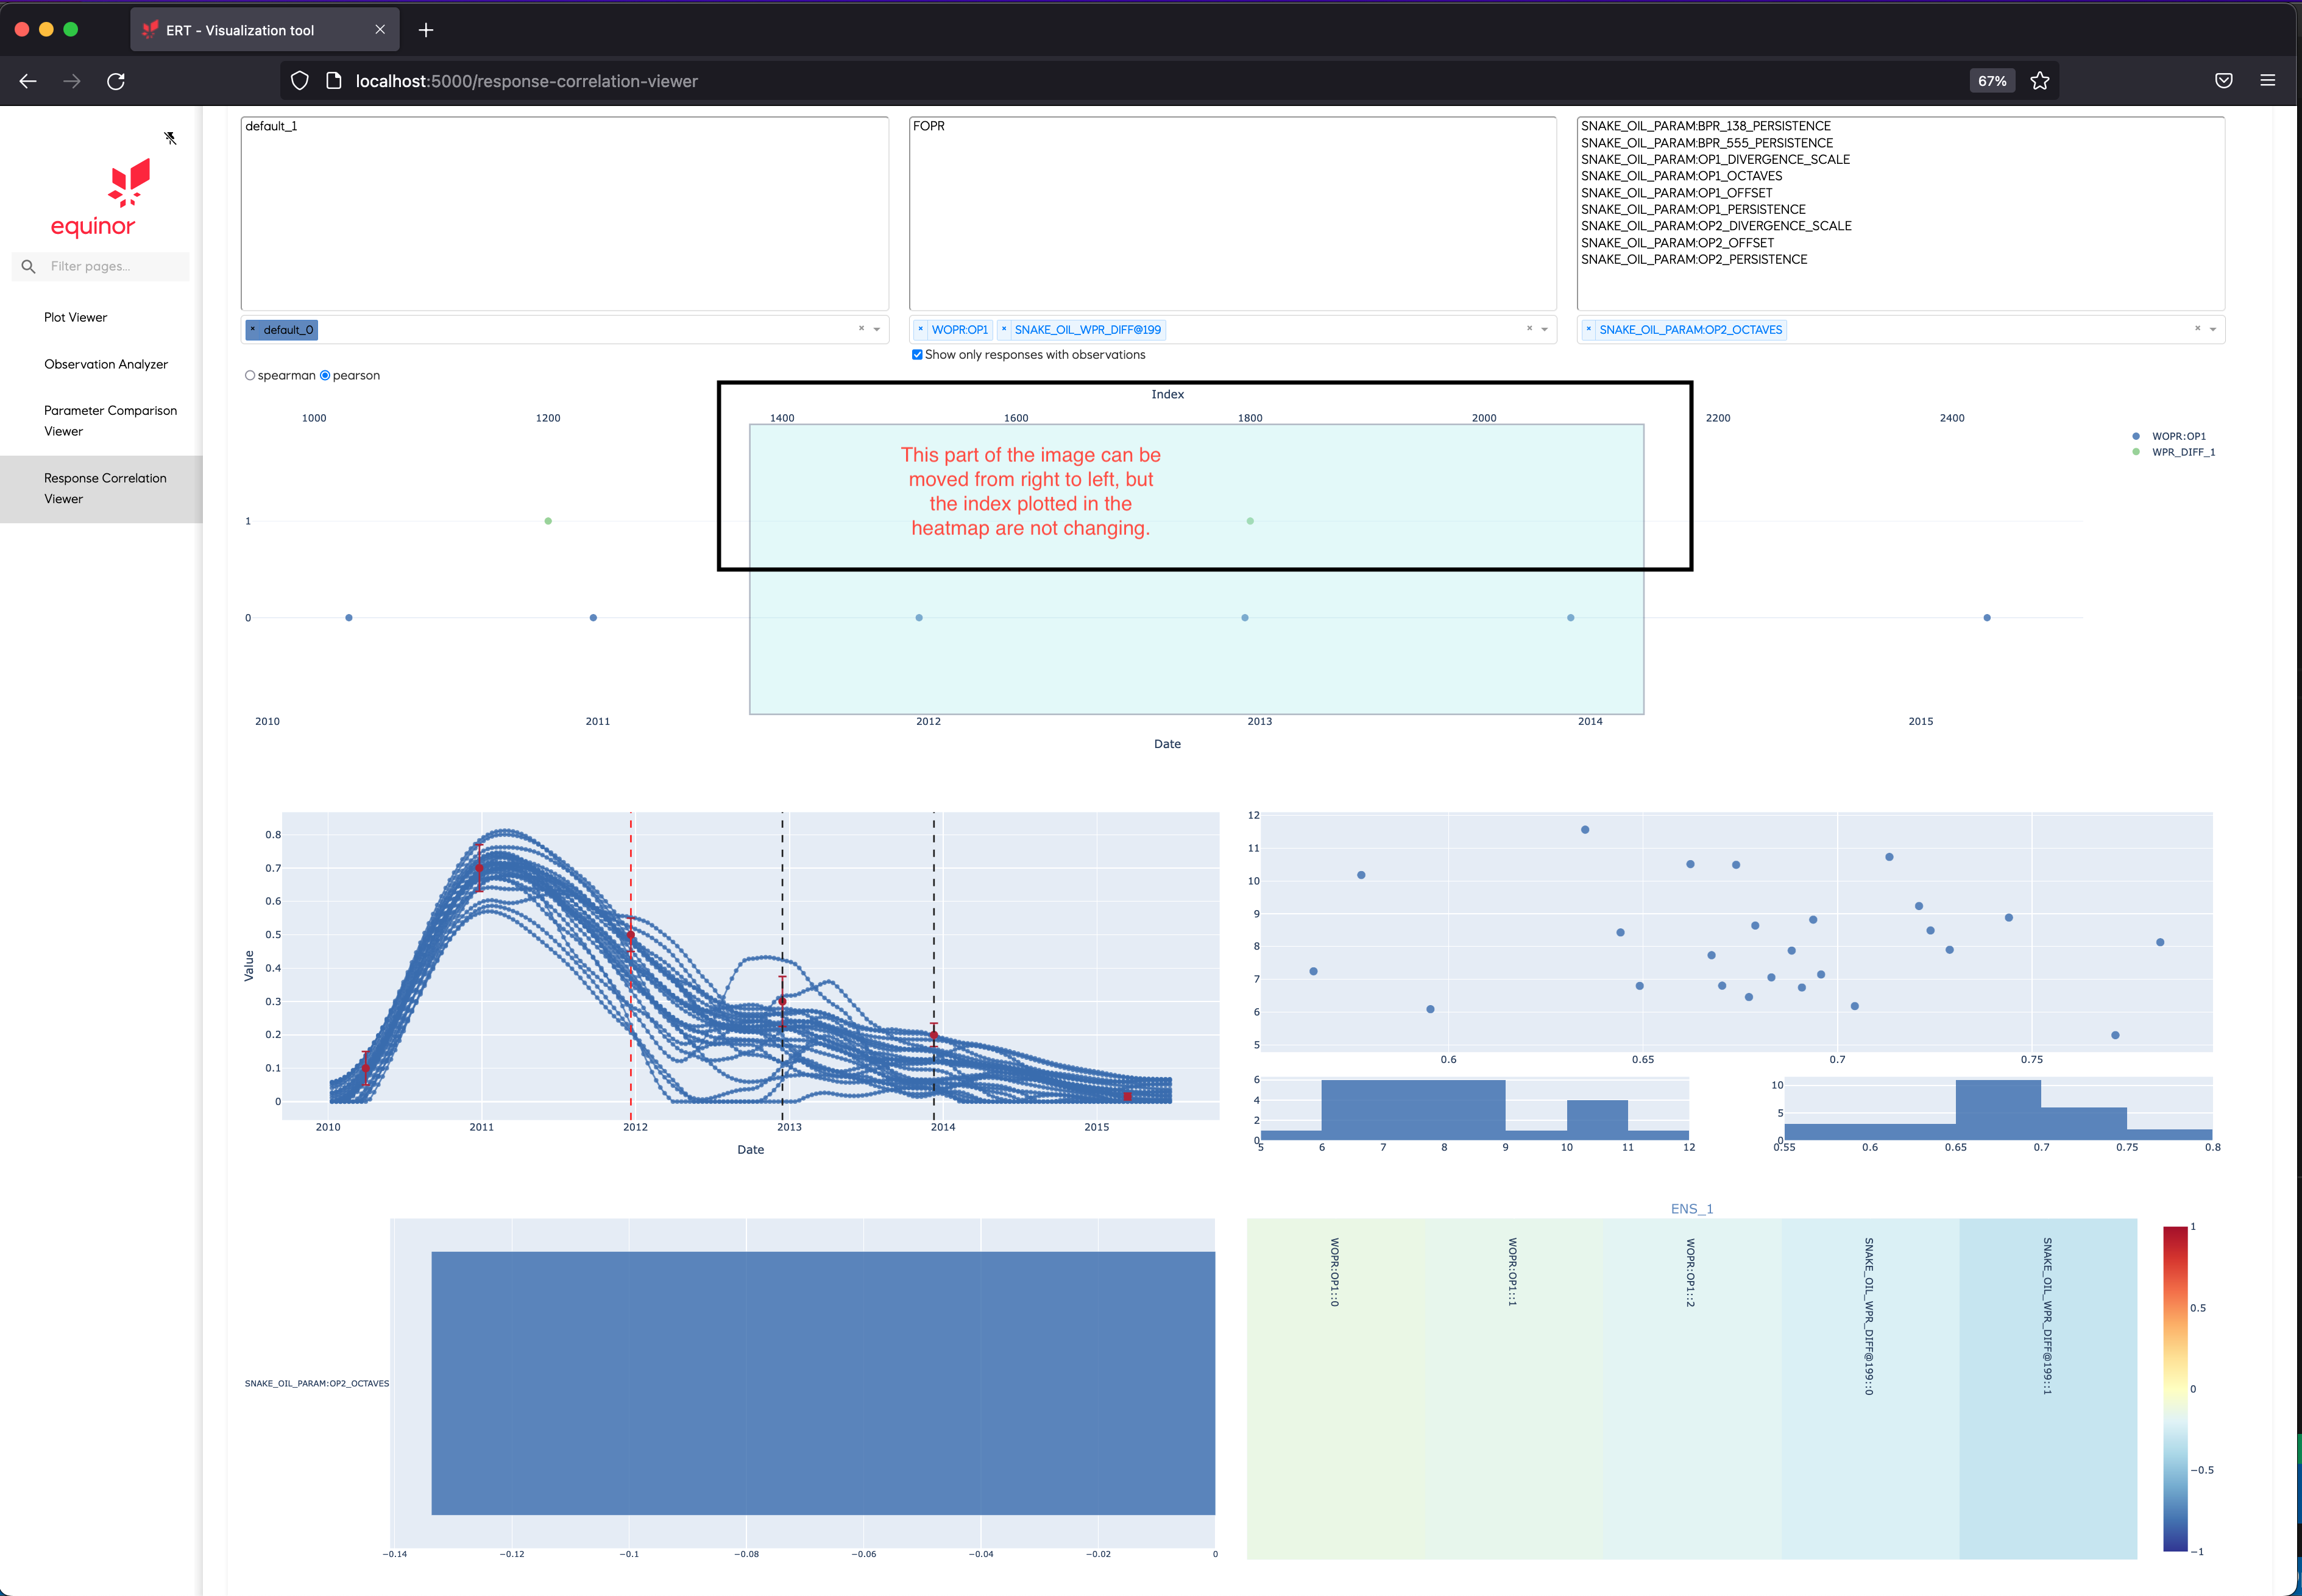This screenshot has width=2302, height=1596.
Task: Select FOPR in the response list
Action: [928, 126]
